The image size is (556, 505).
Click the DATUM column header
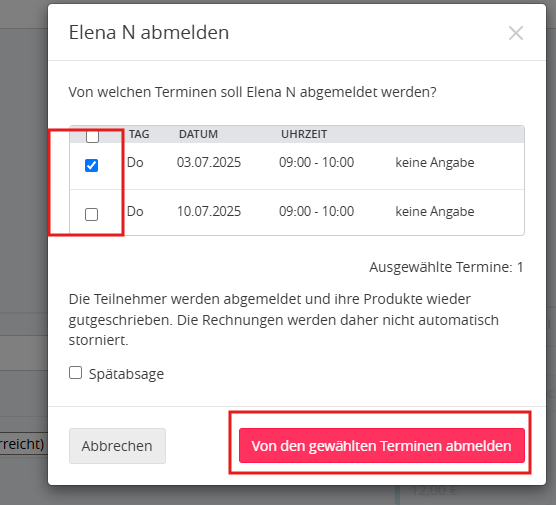point(198,134)
